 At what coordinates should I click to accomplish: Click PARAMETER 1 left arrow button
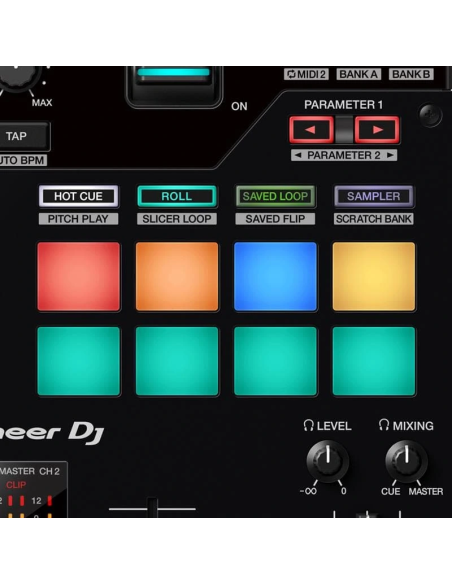(x=311, y=130)
